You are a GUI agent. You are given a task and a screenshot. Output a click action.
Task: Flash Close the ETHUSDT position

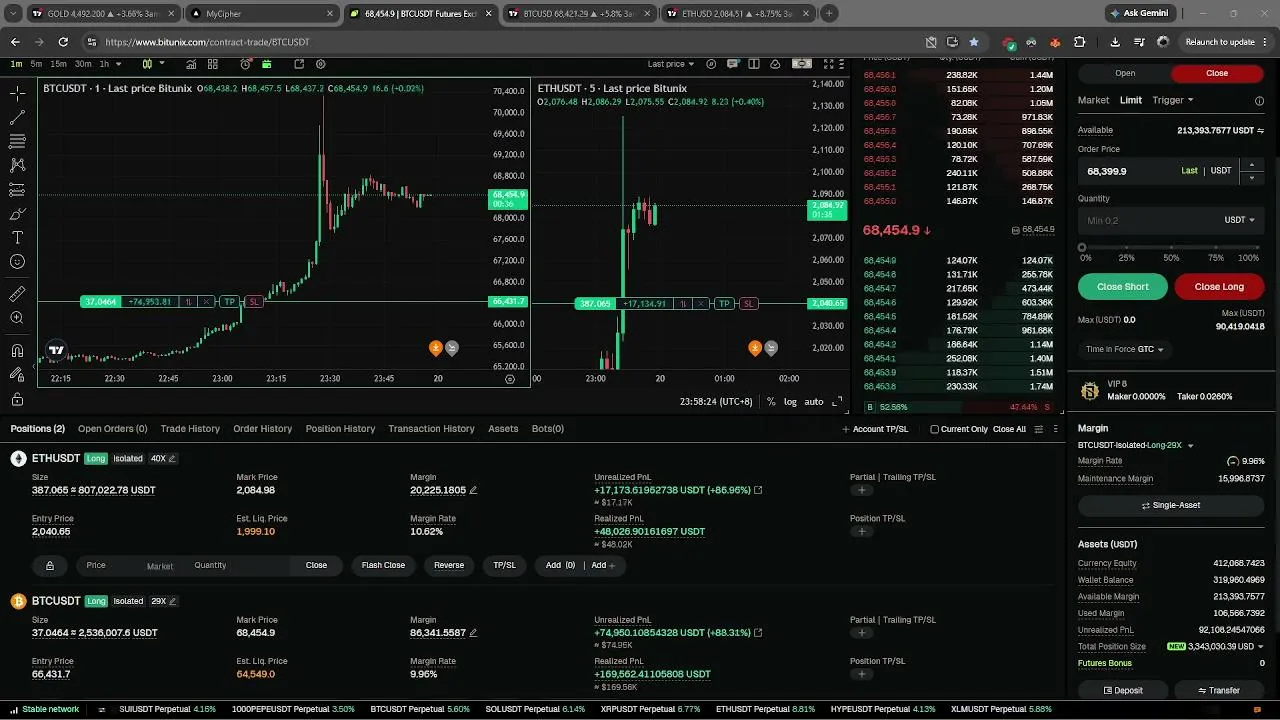[x=383, y=566]
